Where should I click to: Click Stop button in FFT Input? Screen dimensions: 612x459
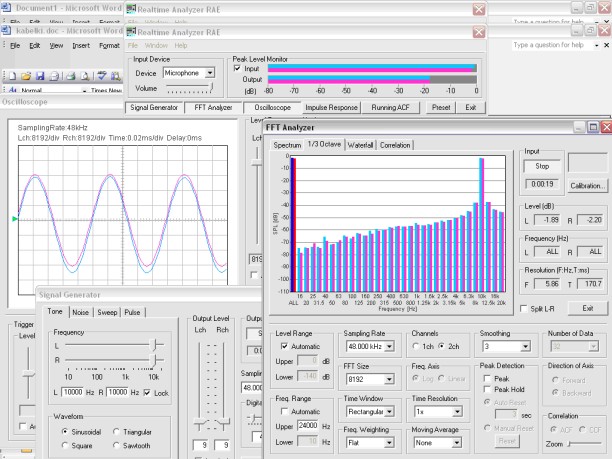tap(542, 166)
